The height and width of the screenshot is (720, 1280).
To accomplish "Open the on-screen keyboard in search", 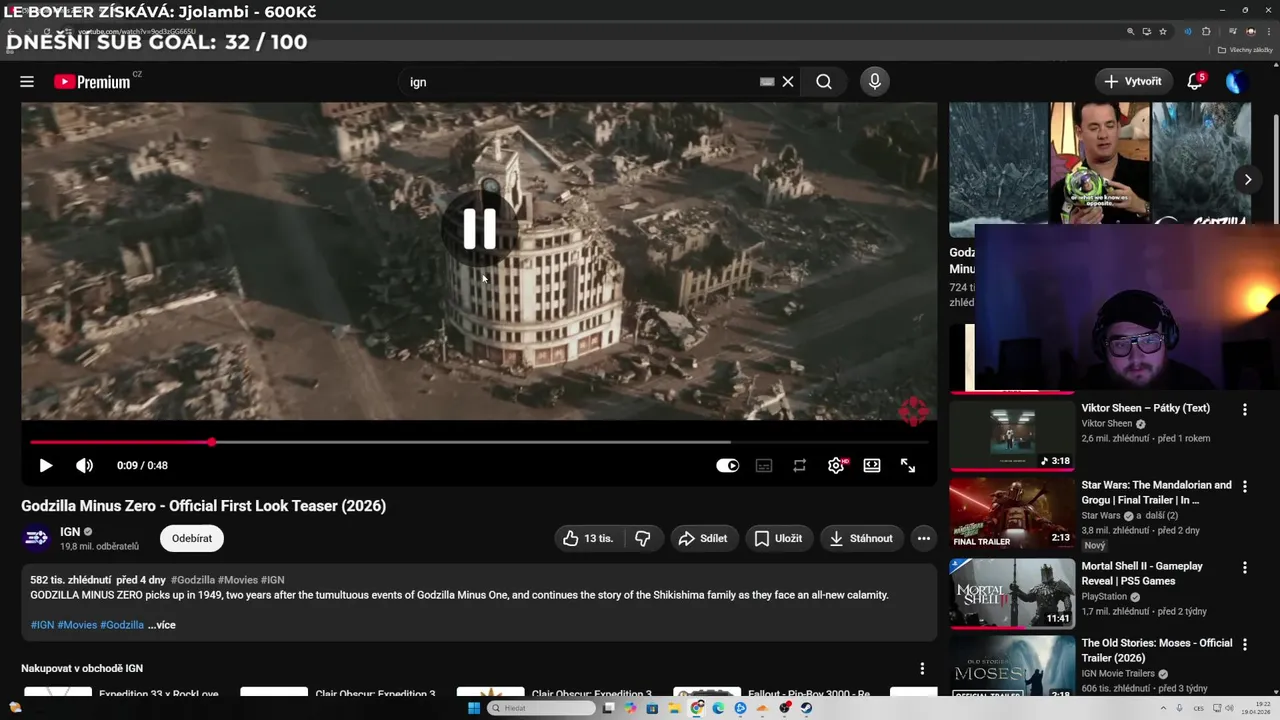I will tap(767, 82).
